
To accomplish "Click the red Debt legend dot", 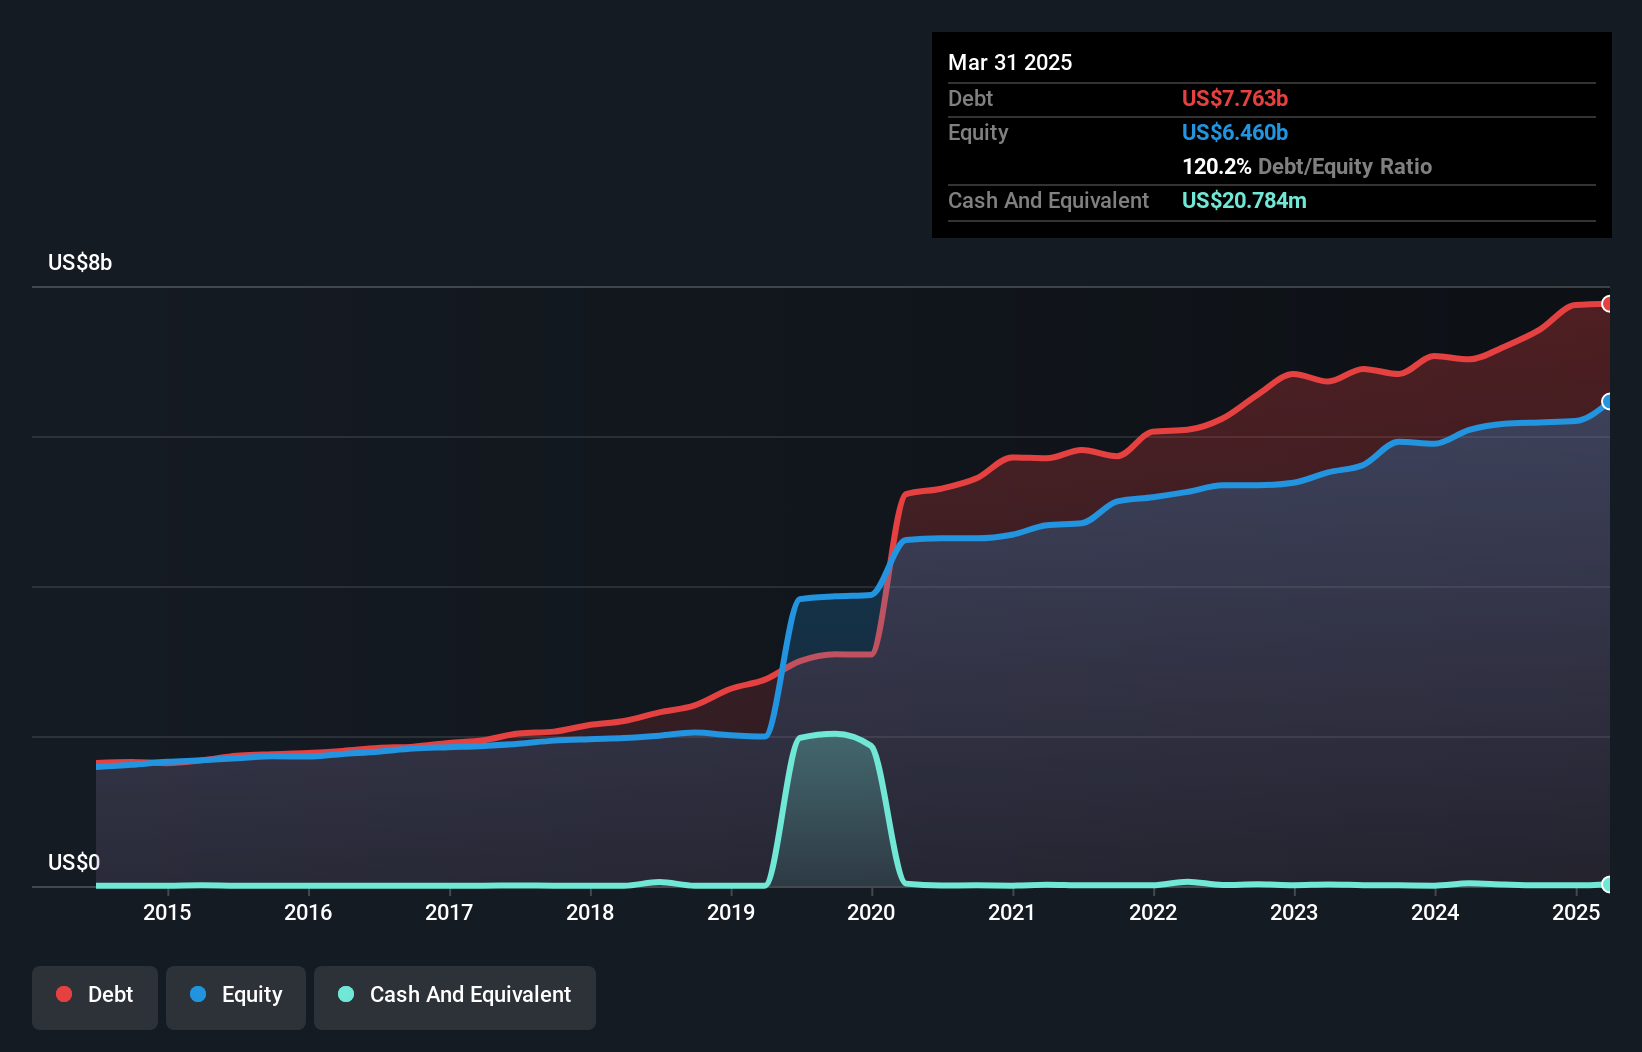I will point(64,994).
